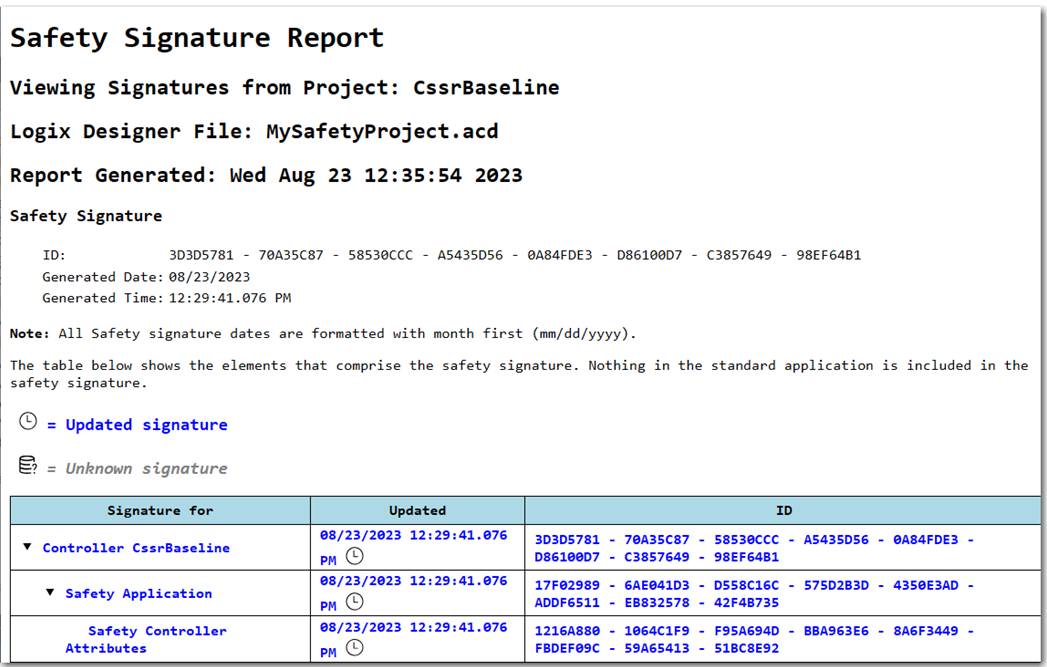Click clock icon in Safety Controller Attributes row
Image resolution: width=1047 pixels, height=667 pixels.
[x=354, y=648]
